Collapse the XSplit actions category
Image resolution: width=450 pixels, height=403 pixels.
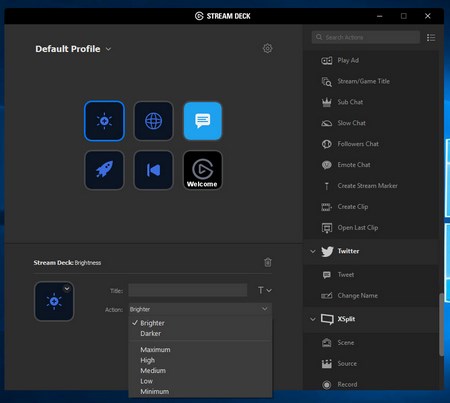(313, 319)
